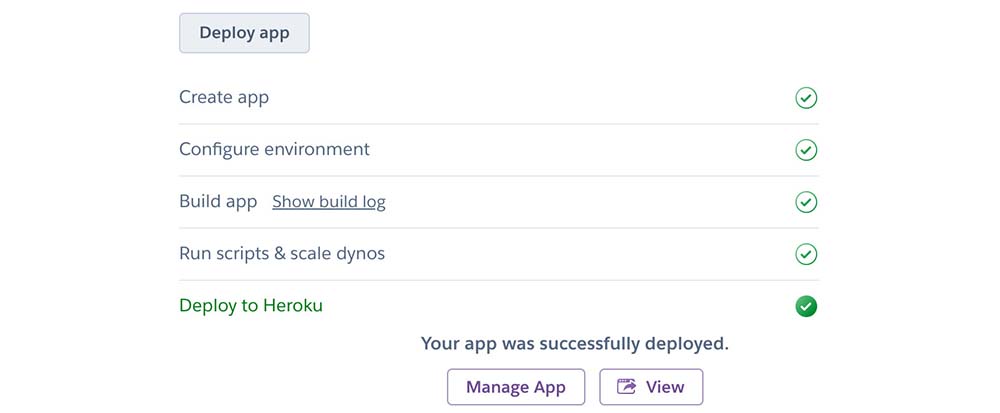Viewport: 1000px width, 413px height.
Task: Select the Create app step label
Action: (224, 98)
